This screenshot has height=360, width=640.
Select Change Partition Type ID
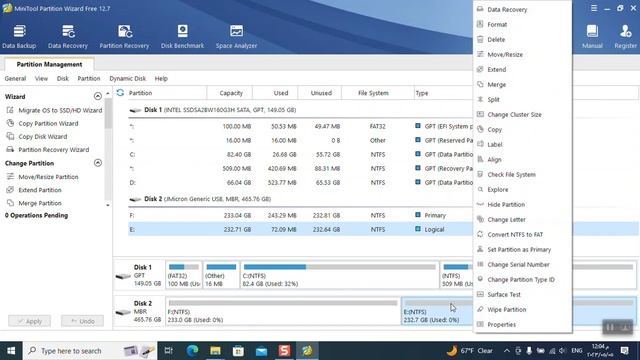click(522, 280)
